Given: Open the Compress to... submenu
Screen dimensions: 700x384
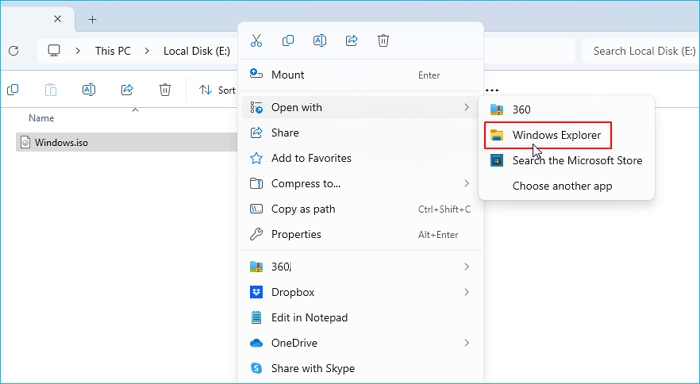Looking at the screenshot, I should tap(361, 184).
